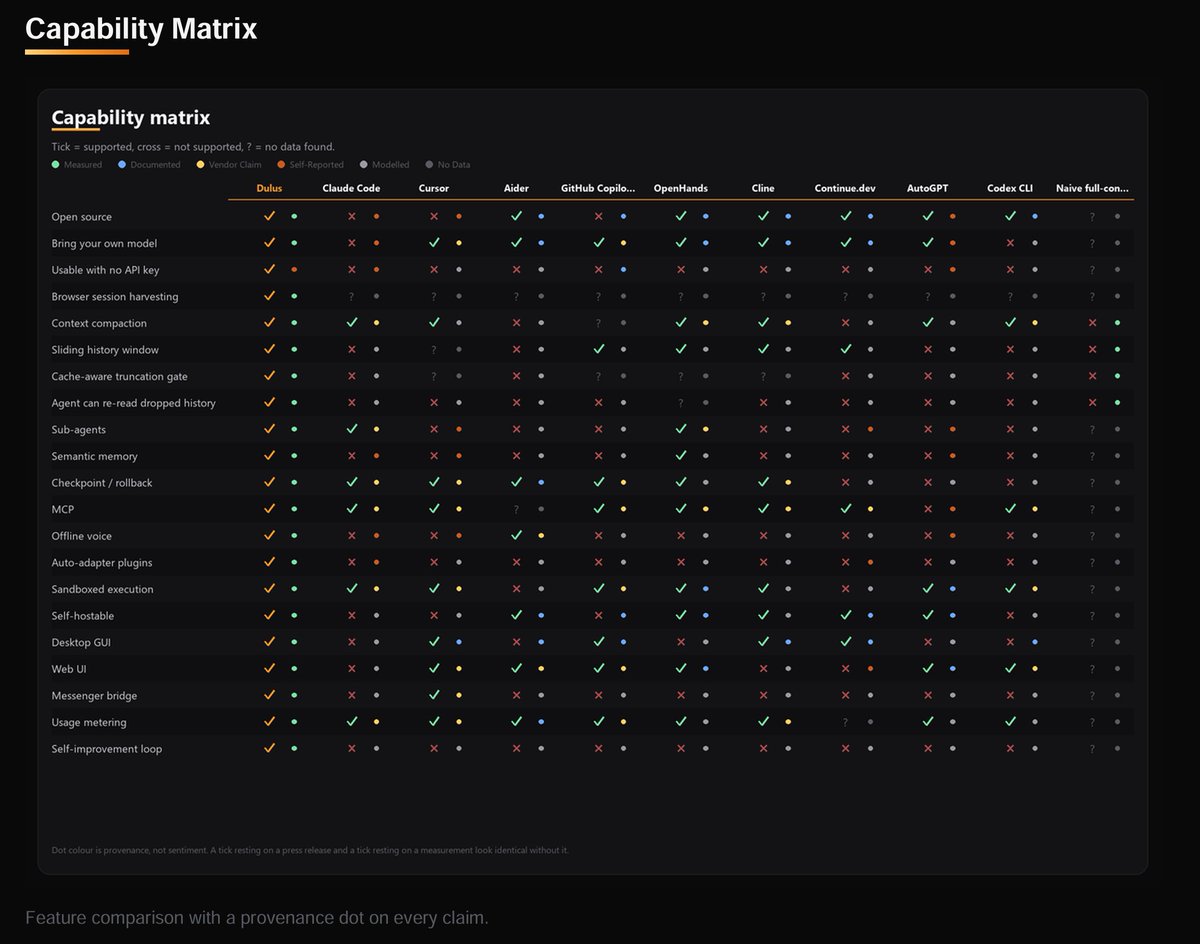Click the Continue.dev column header
Screen dimensions: 1200x944
(x=845, y=188)
